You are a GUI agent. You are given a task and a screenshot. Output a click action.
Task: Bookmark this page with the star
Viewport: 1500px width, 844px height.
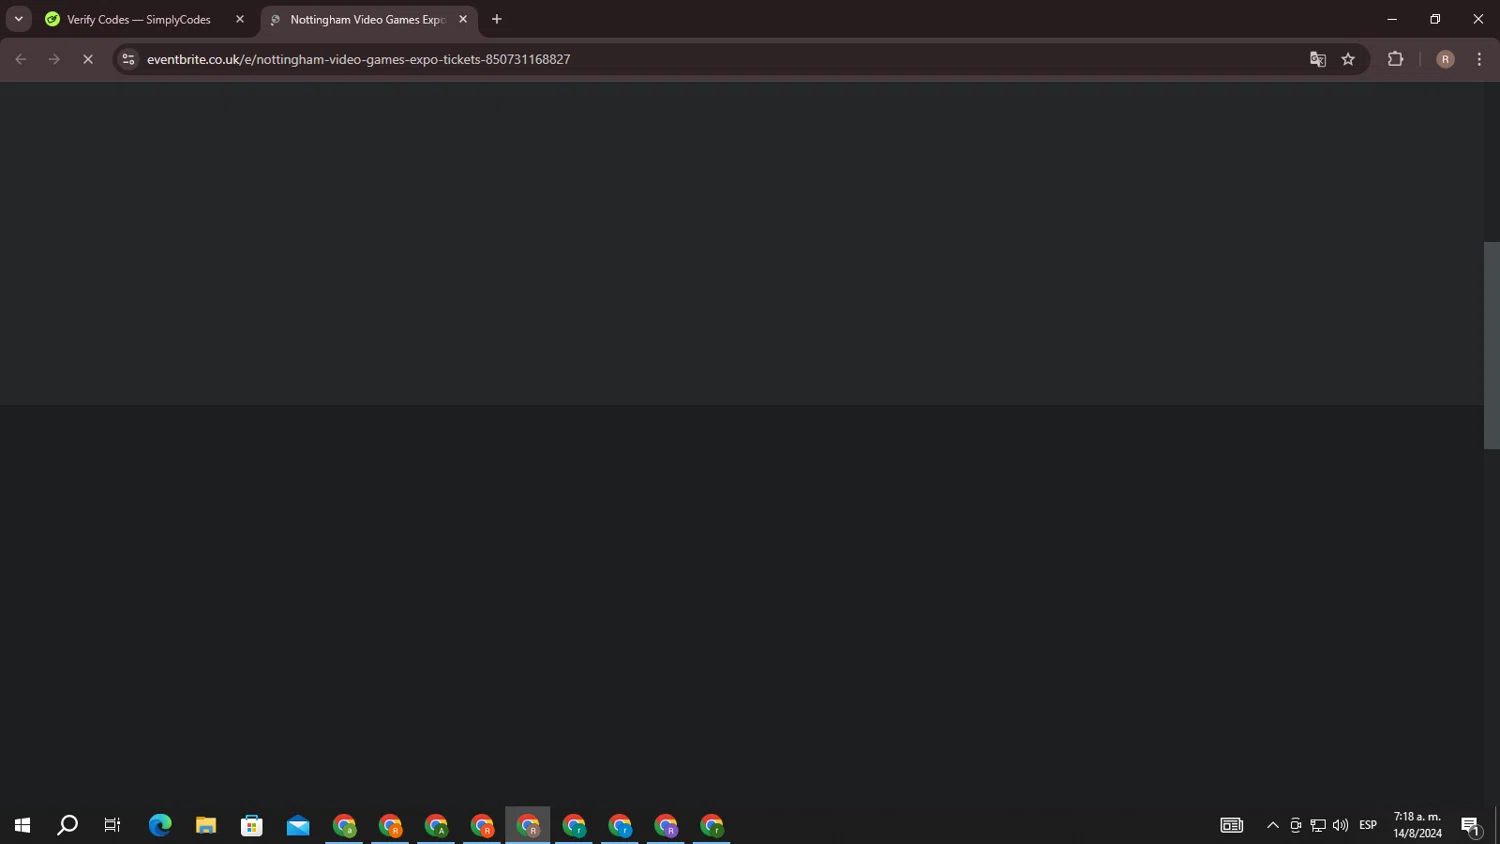pos(1348,59)
